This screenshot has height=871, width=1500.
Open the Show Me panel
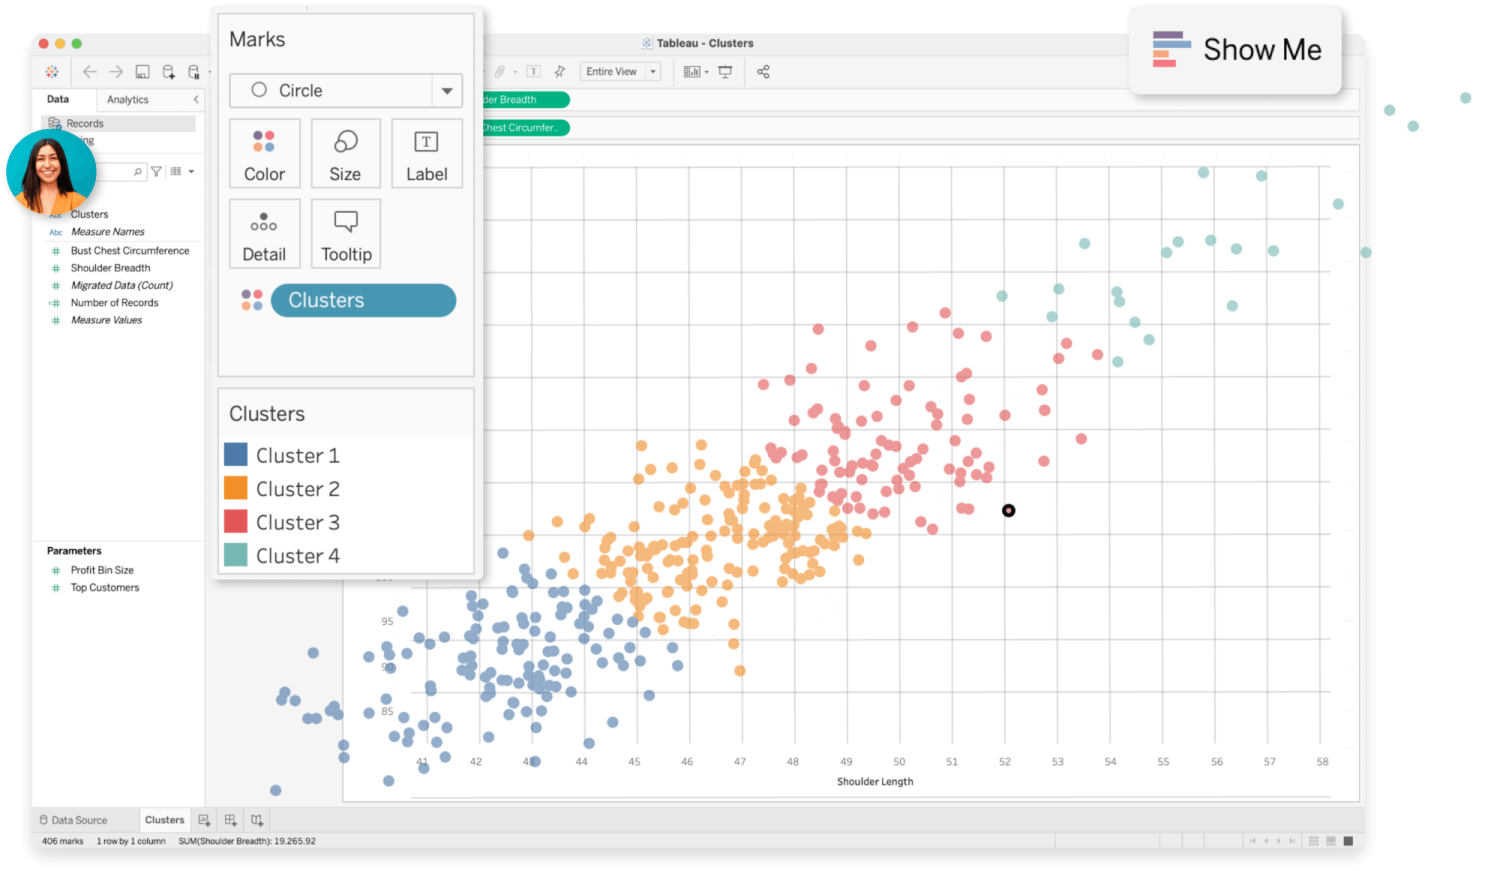(1235, 50)
